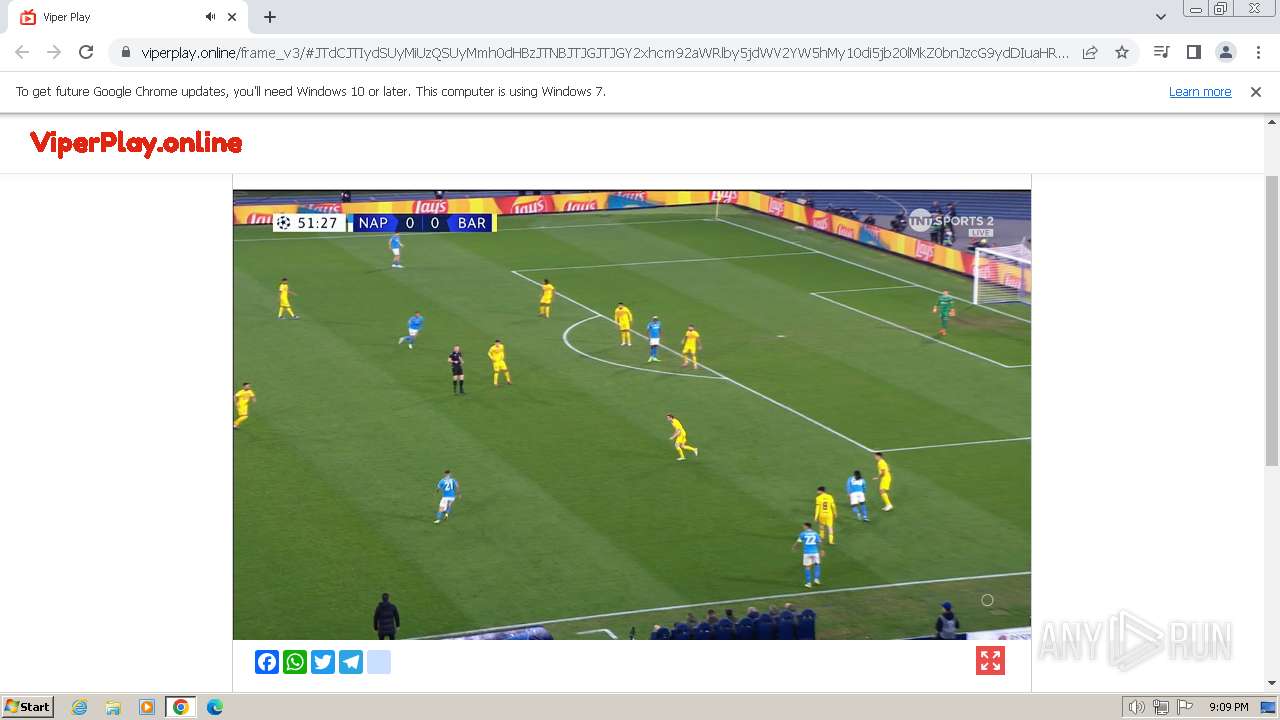The image size is (1280, 720).
Task: Share the stream on Facebook
Action: 267,662
